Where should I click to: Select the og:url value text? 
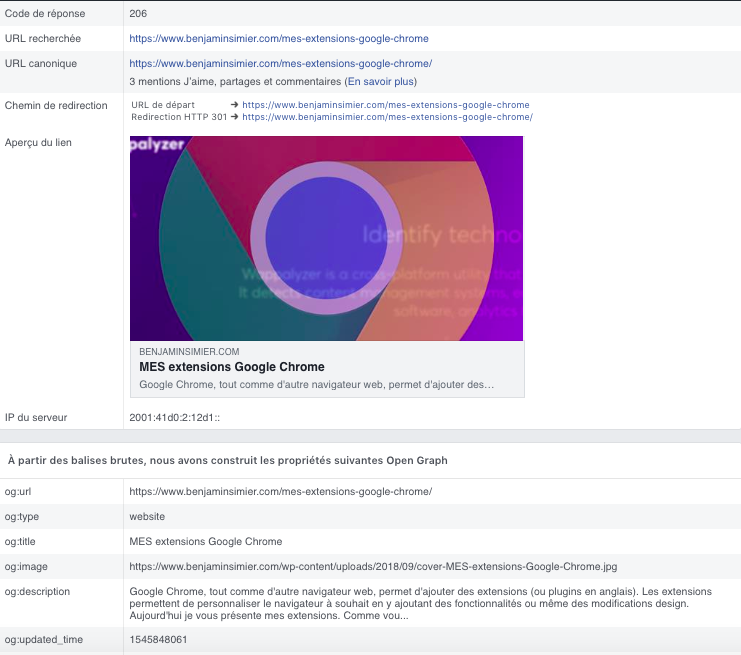pos(281,491)
